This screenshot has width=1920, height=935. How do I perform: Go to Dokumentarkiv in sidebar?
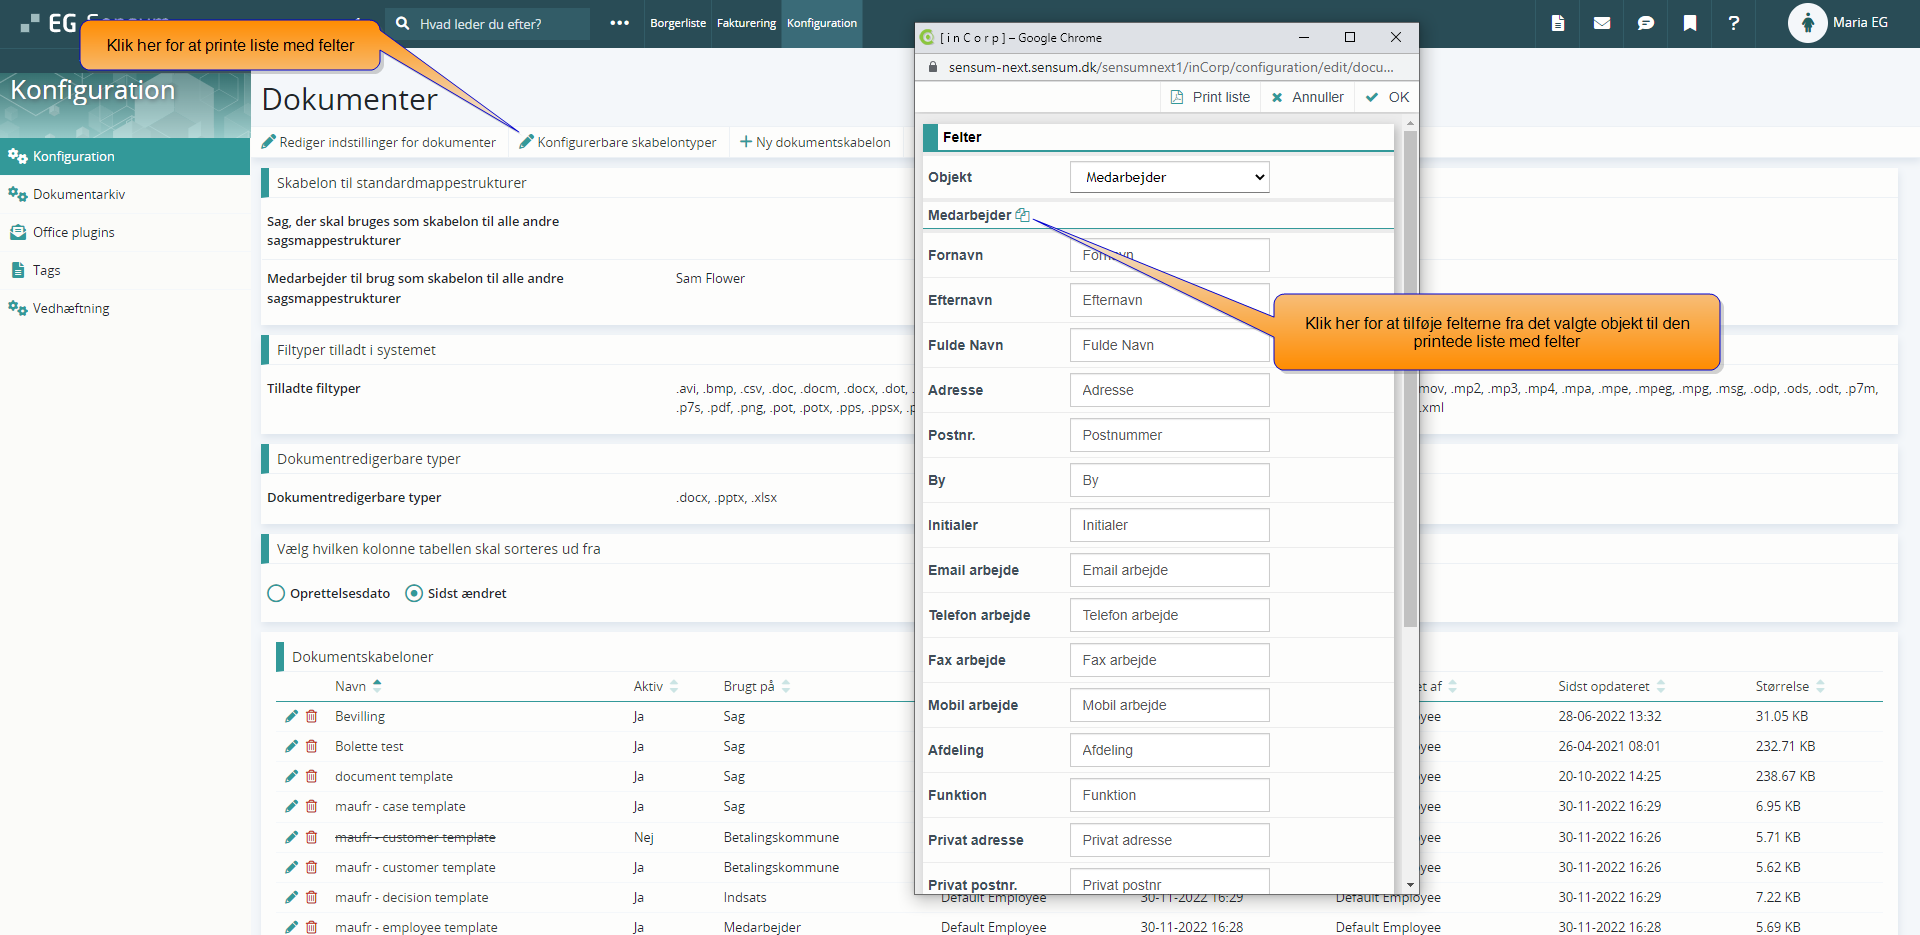point(79,194)
